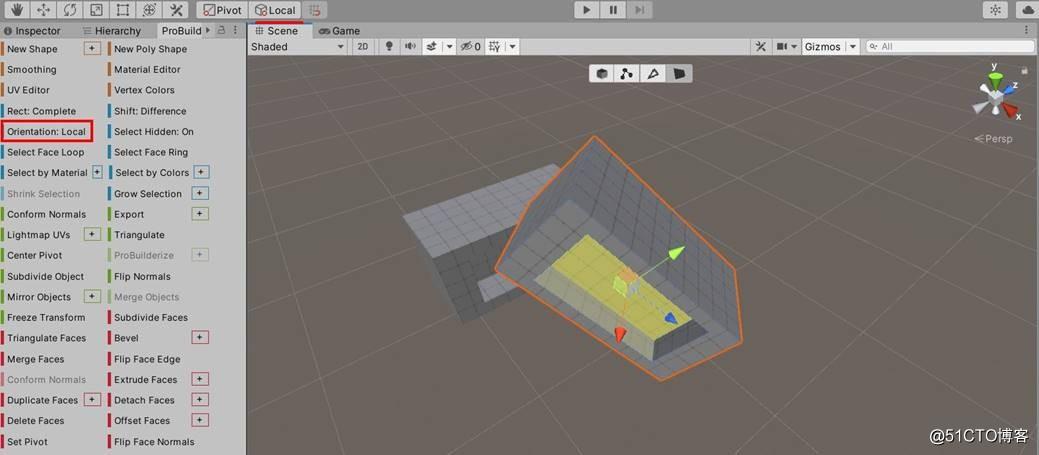The image size is (1039, 455).
Task: Click Flip Face Normals
Action: pyautogui.click(x=154, y=441)
